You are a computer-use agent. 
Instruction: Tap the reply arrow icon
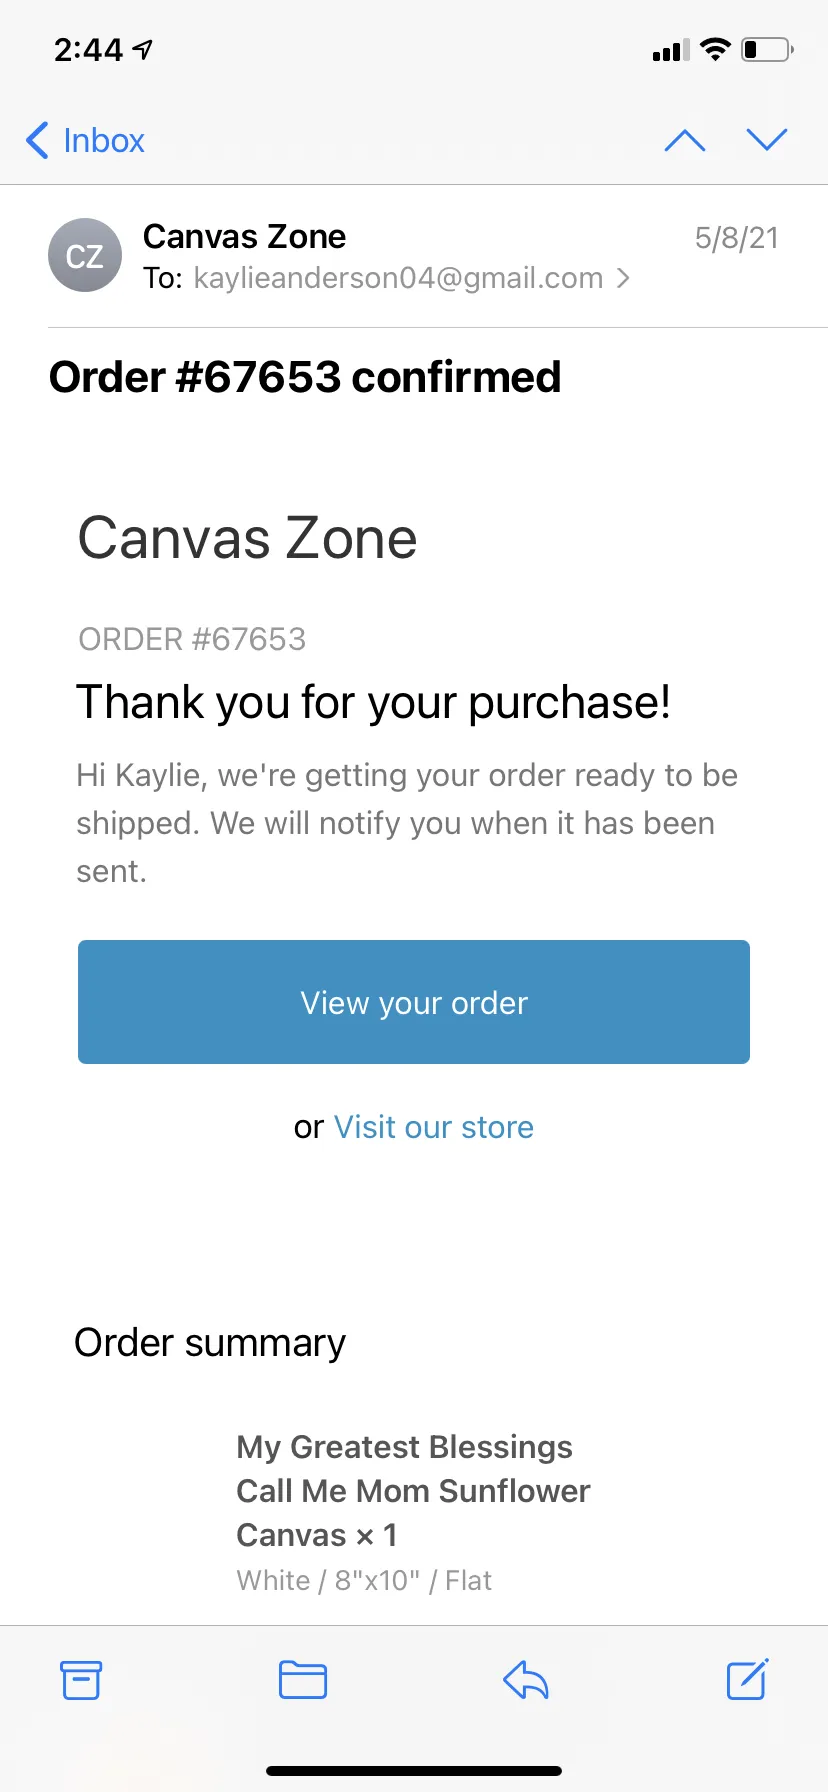coord(526,1680)
